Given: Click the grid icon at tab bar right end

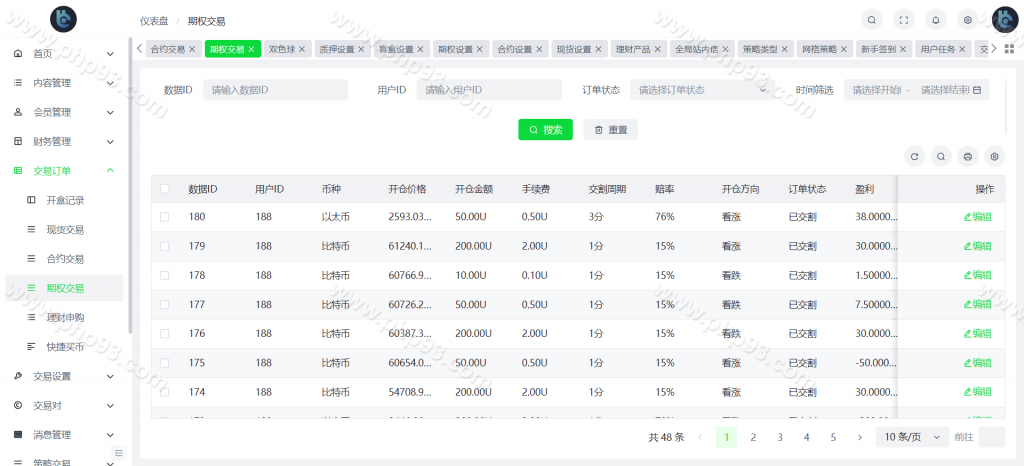Looking at the screenshot, I should tap(1009, 48).
